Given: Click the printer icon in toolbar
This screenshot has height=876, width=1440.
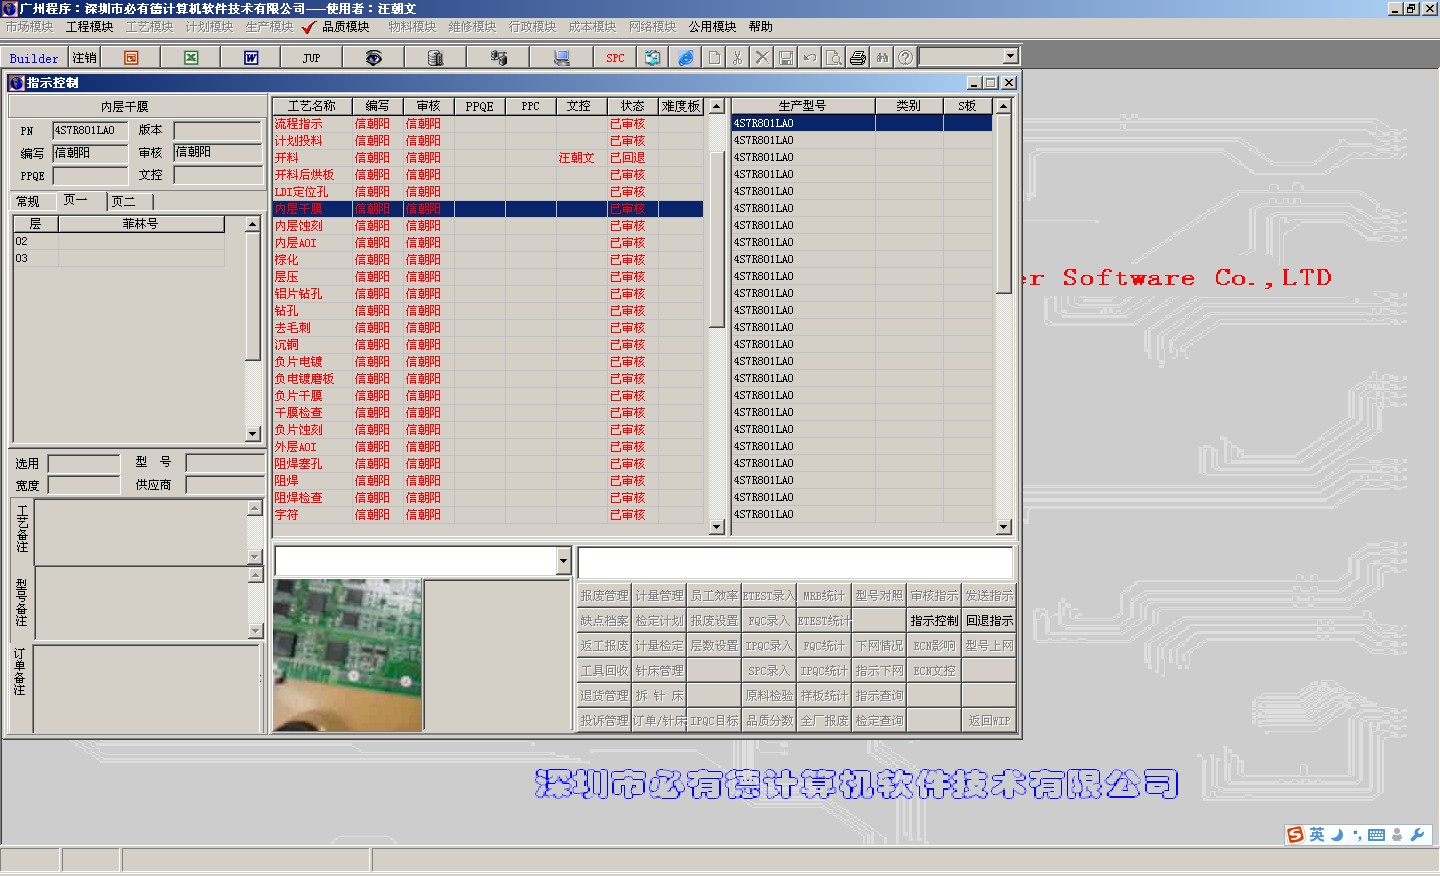Looking at the screenshot, I should [x=858, y=58].
